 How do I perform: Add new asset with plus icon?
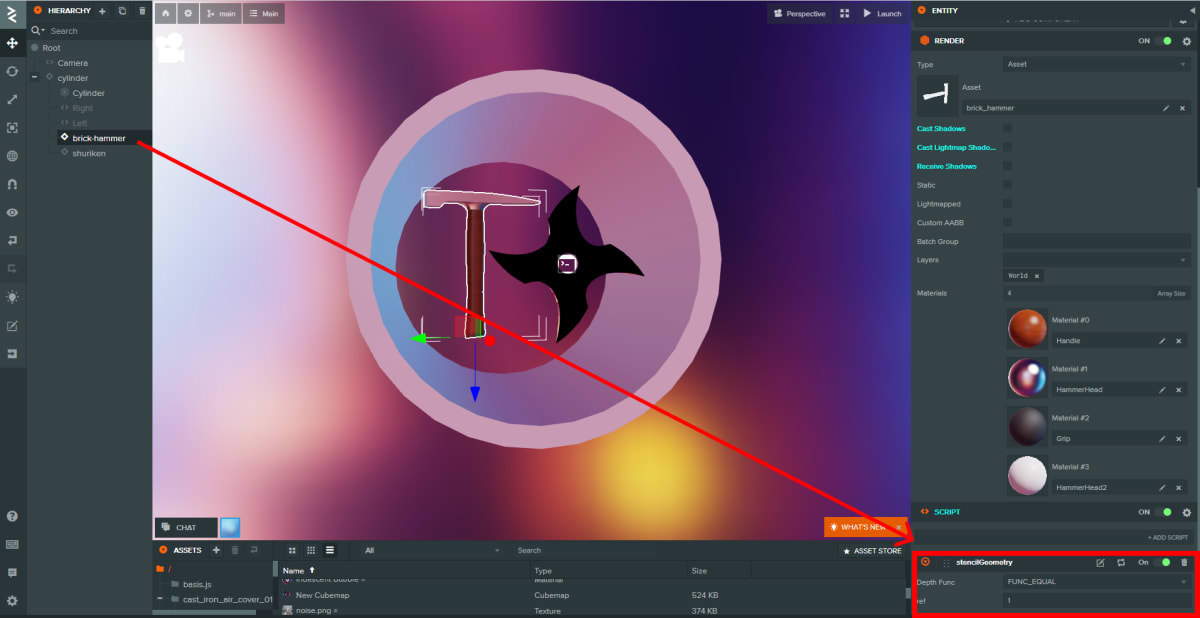(216, 550)
